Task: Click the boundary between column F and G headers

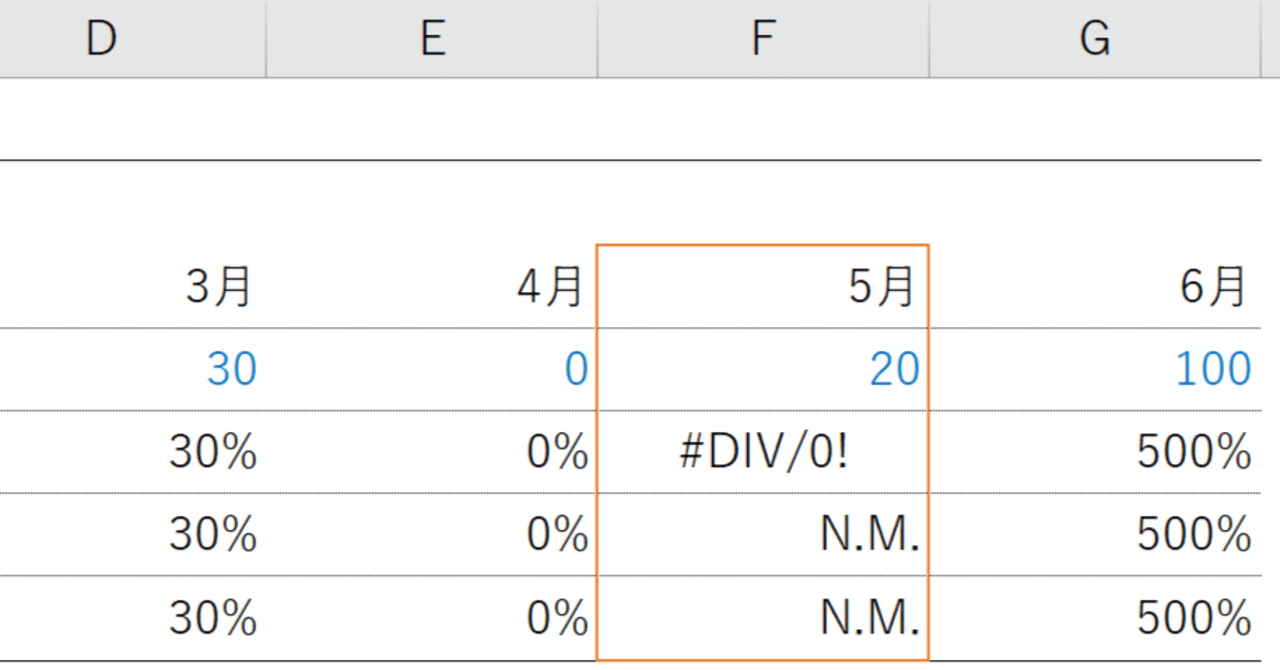Action: 928,38
